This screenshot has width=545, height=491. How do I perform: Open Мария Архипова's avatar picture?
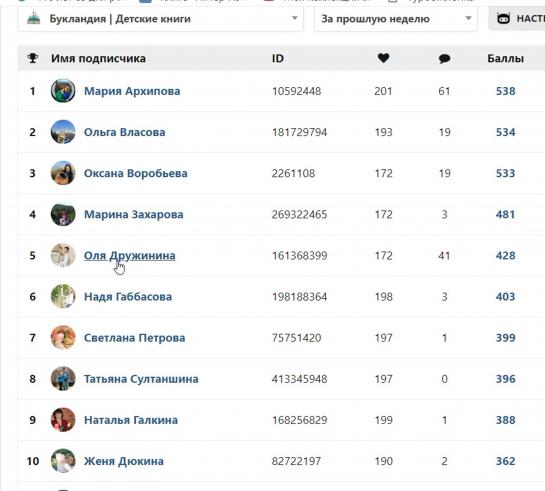click(63, 91)
